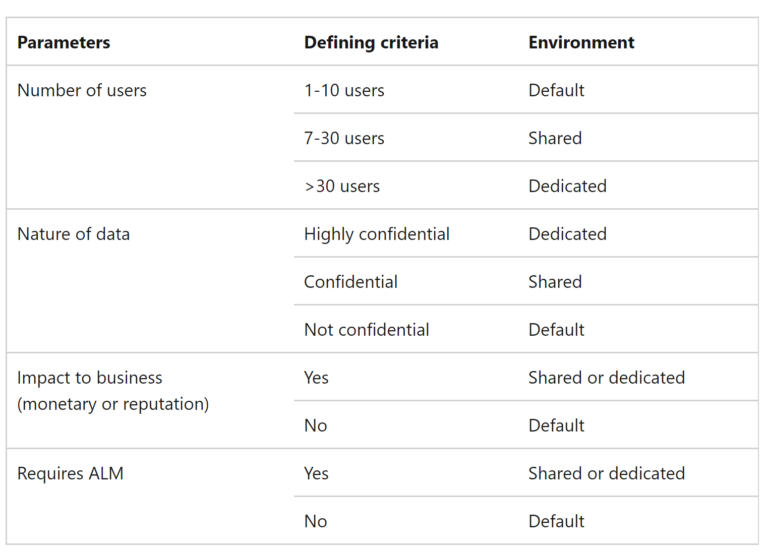This screenshot has width=768, height=552.
Task: Click the "Requires ALM" parameter cell
Action: point(70,474)
